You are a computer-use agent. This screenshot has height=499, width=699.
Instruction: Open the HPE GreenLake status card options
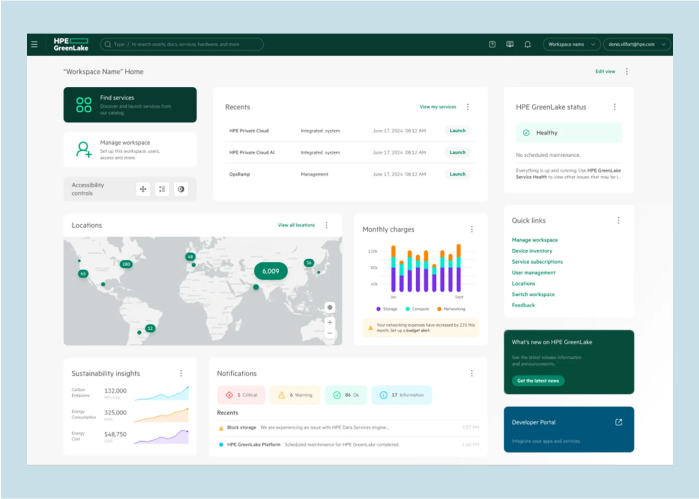click(614, 107)
